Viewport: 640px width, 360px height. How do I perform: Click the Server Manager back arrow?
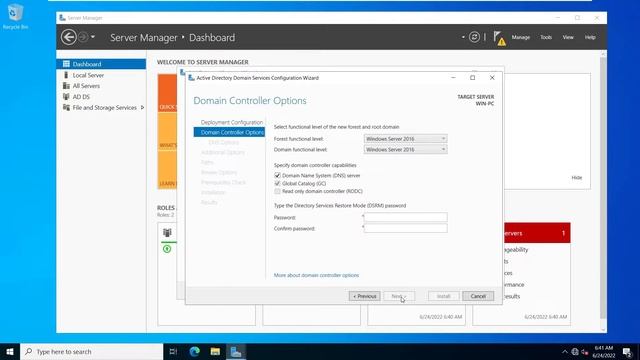tap(69, 37)
